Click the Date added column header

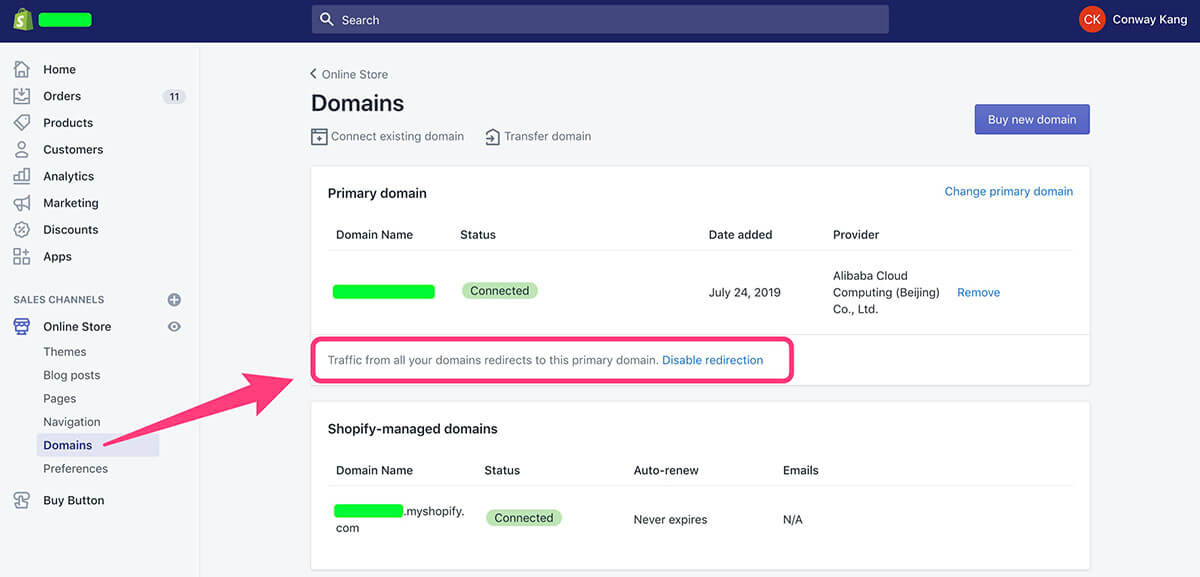pyautogui.click(x=741, y=234)
